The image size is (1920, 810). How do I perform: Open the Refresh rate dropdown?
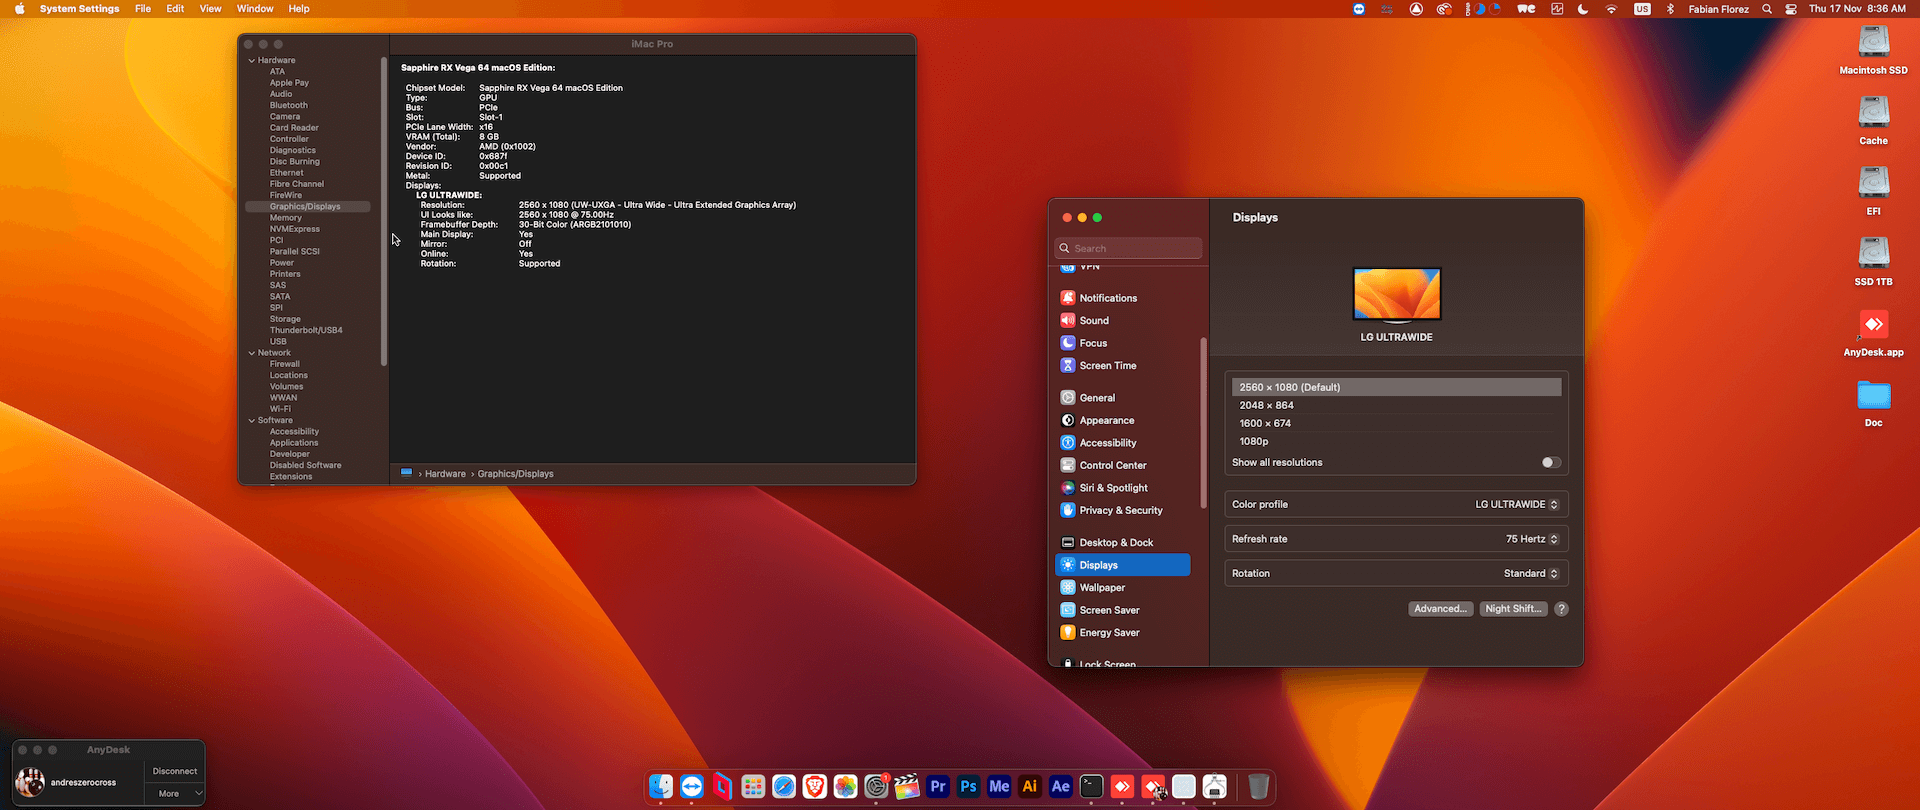[1531, 539]
